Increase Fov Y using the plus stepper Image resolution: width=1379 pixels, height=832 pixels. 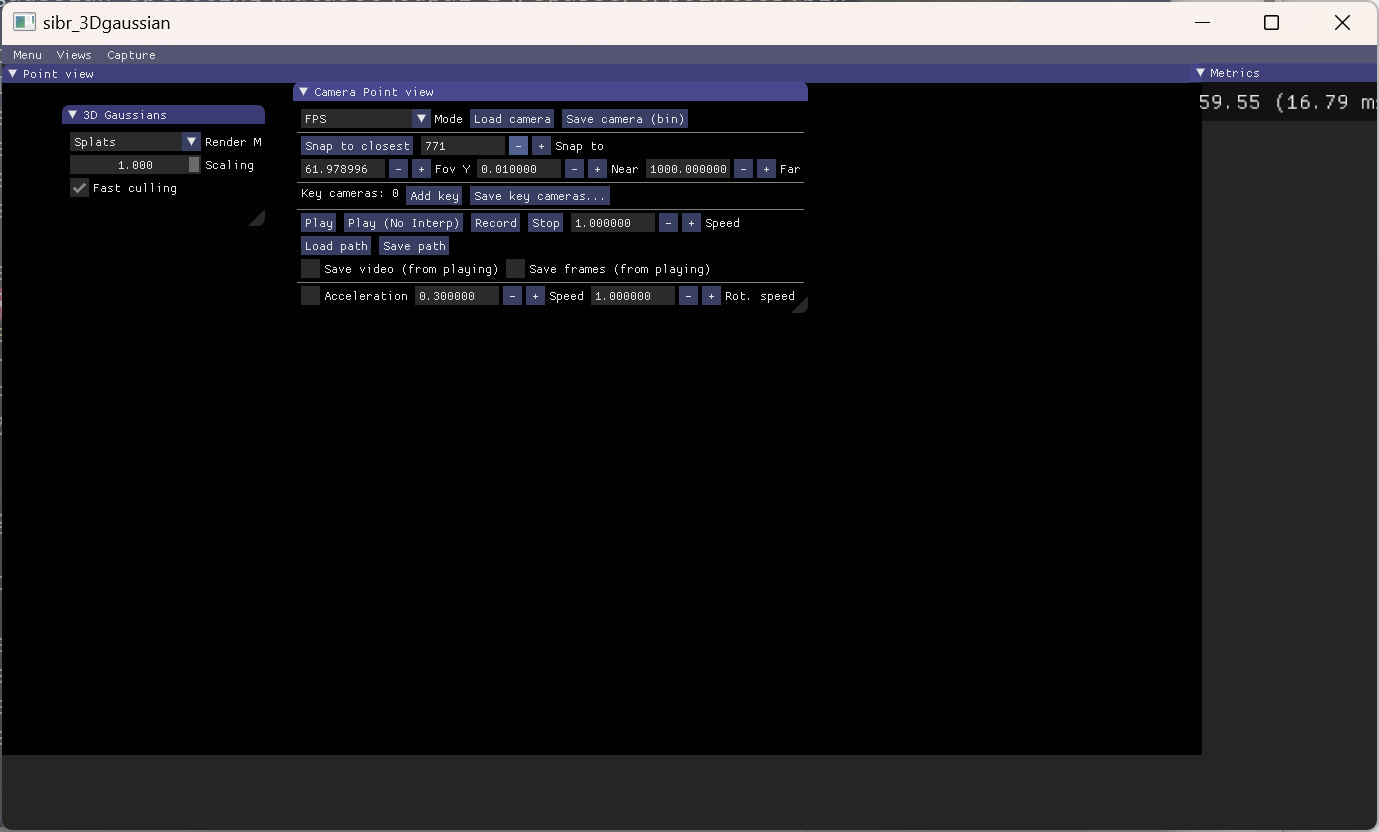coord(421,168)
